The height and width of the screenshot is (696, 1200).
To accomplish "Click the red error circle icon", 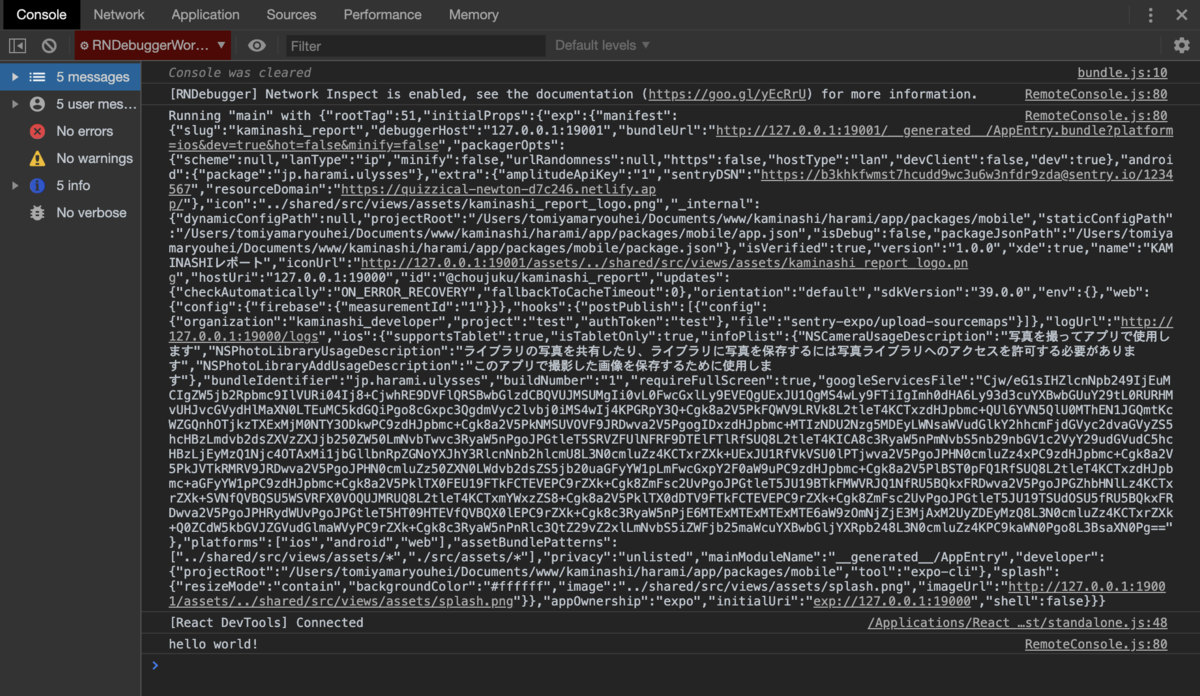I will (37, 131).
